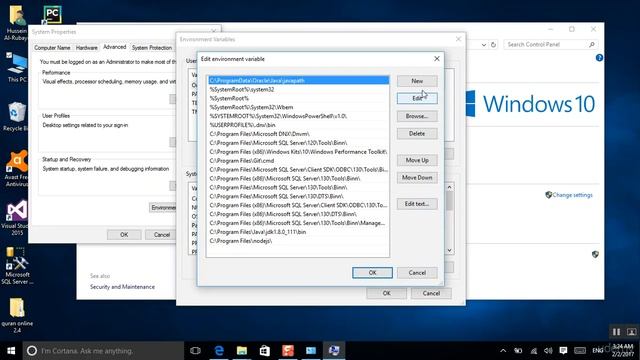Screen dimensions: 640x360
Task: Select the WindowsPowerShell\v1.0 path entry
Action: [x=298, y=116]
